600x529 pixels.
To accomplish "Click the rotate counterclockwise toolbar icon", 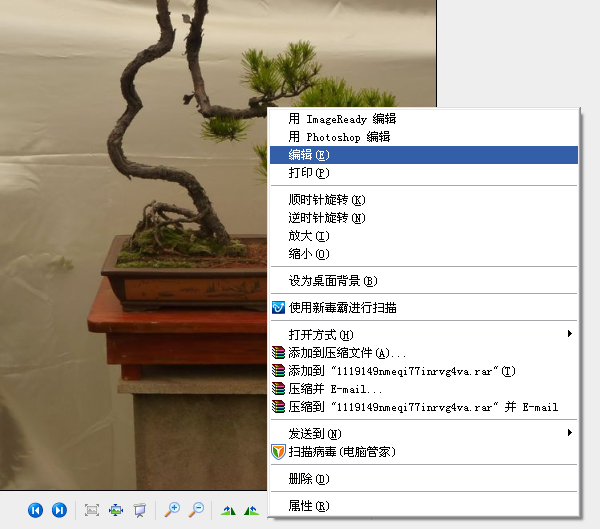I will coord(251,510).
